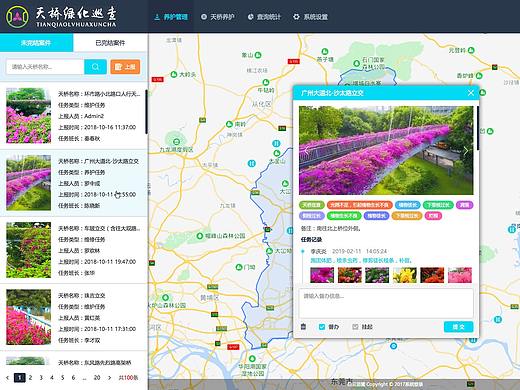Select the 广州大道北-沙太路立交 case row

[74, 183]
